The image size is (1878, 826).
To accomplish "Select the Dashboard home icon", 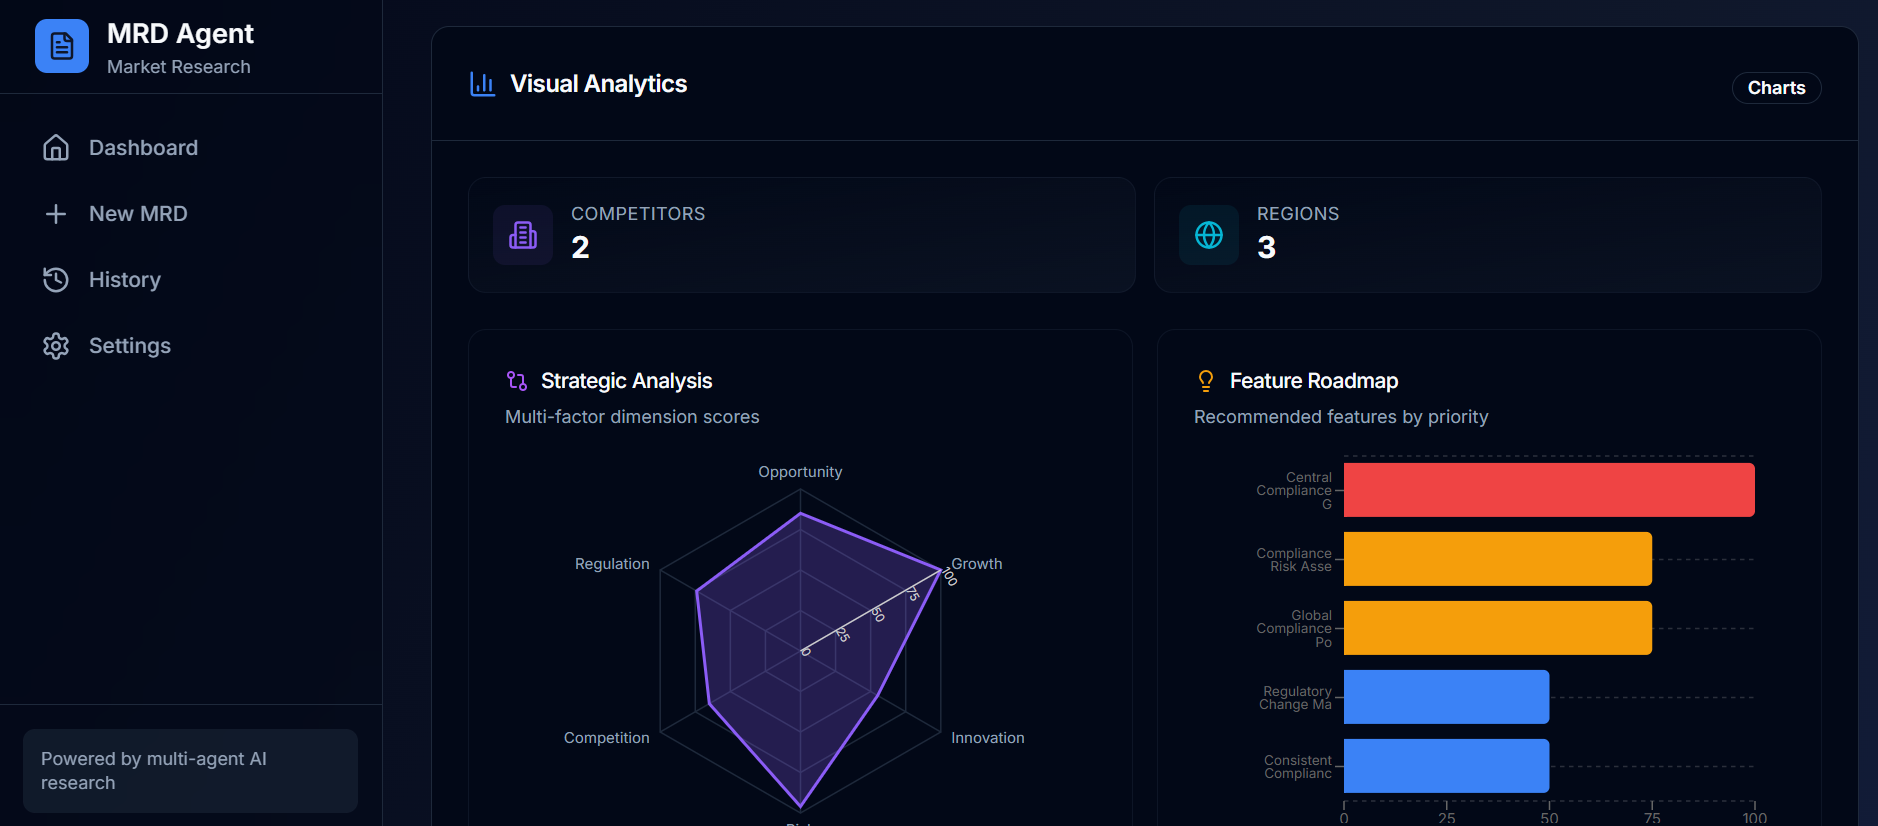I will click(56, 147).
